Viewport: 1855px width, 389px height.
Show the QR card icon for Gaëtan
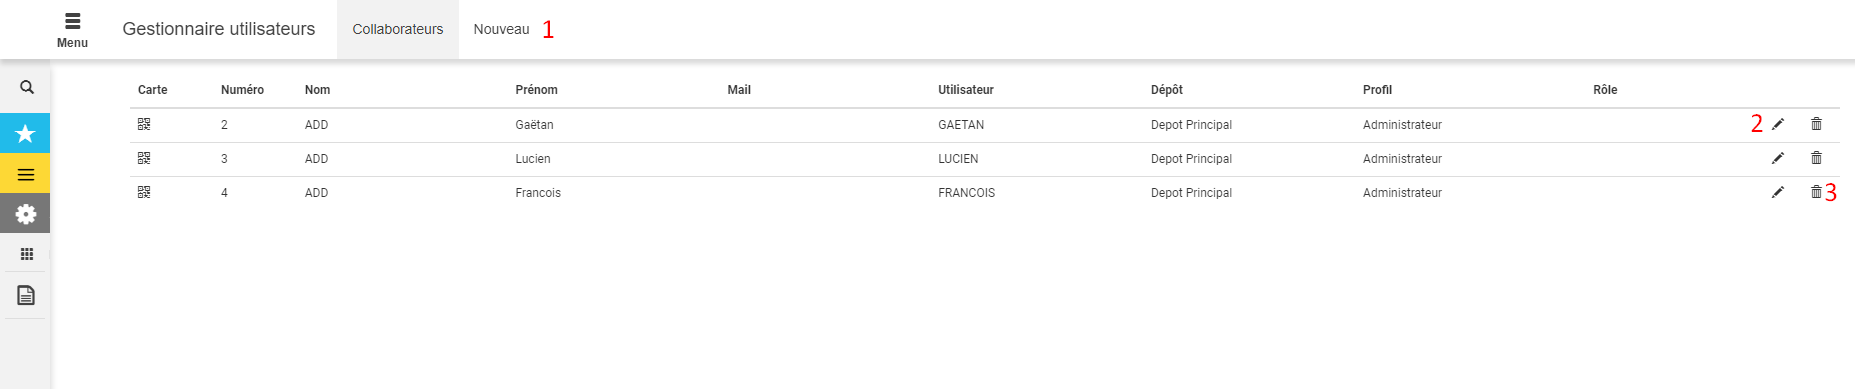coord(144,124)
